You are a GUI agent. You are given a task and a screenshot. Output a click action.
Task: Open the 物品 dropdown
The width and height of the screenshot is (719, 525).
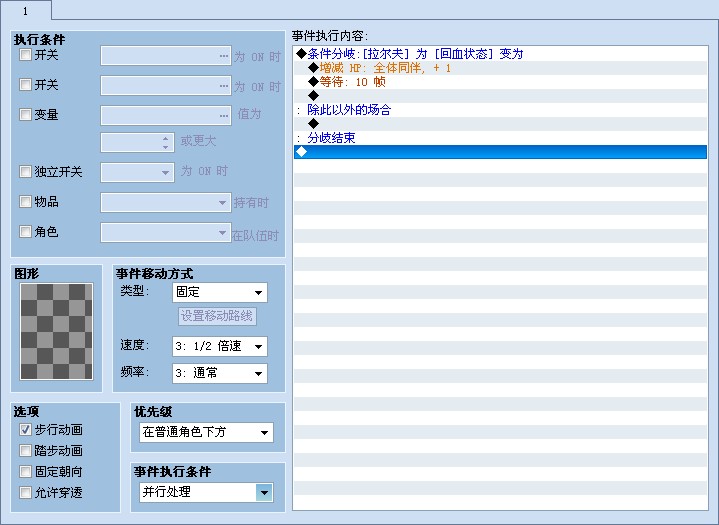click(x=166, y=202)
